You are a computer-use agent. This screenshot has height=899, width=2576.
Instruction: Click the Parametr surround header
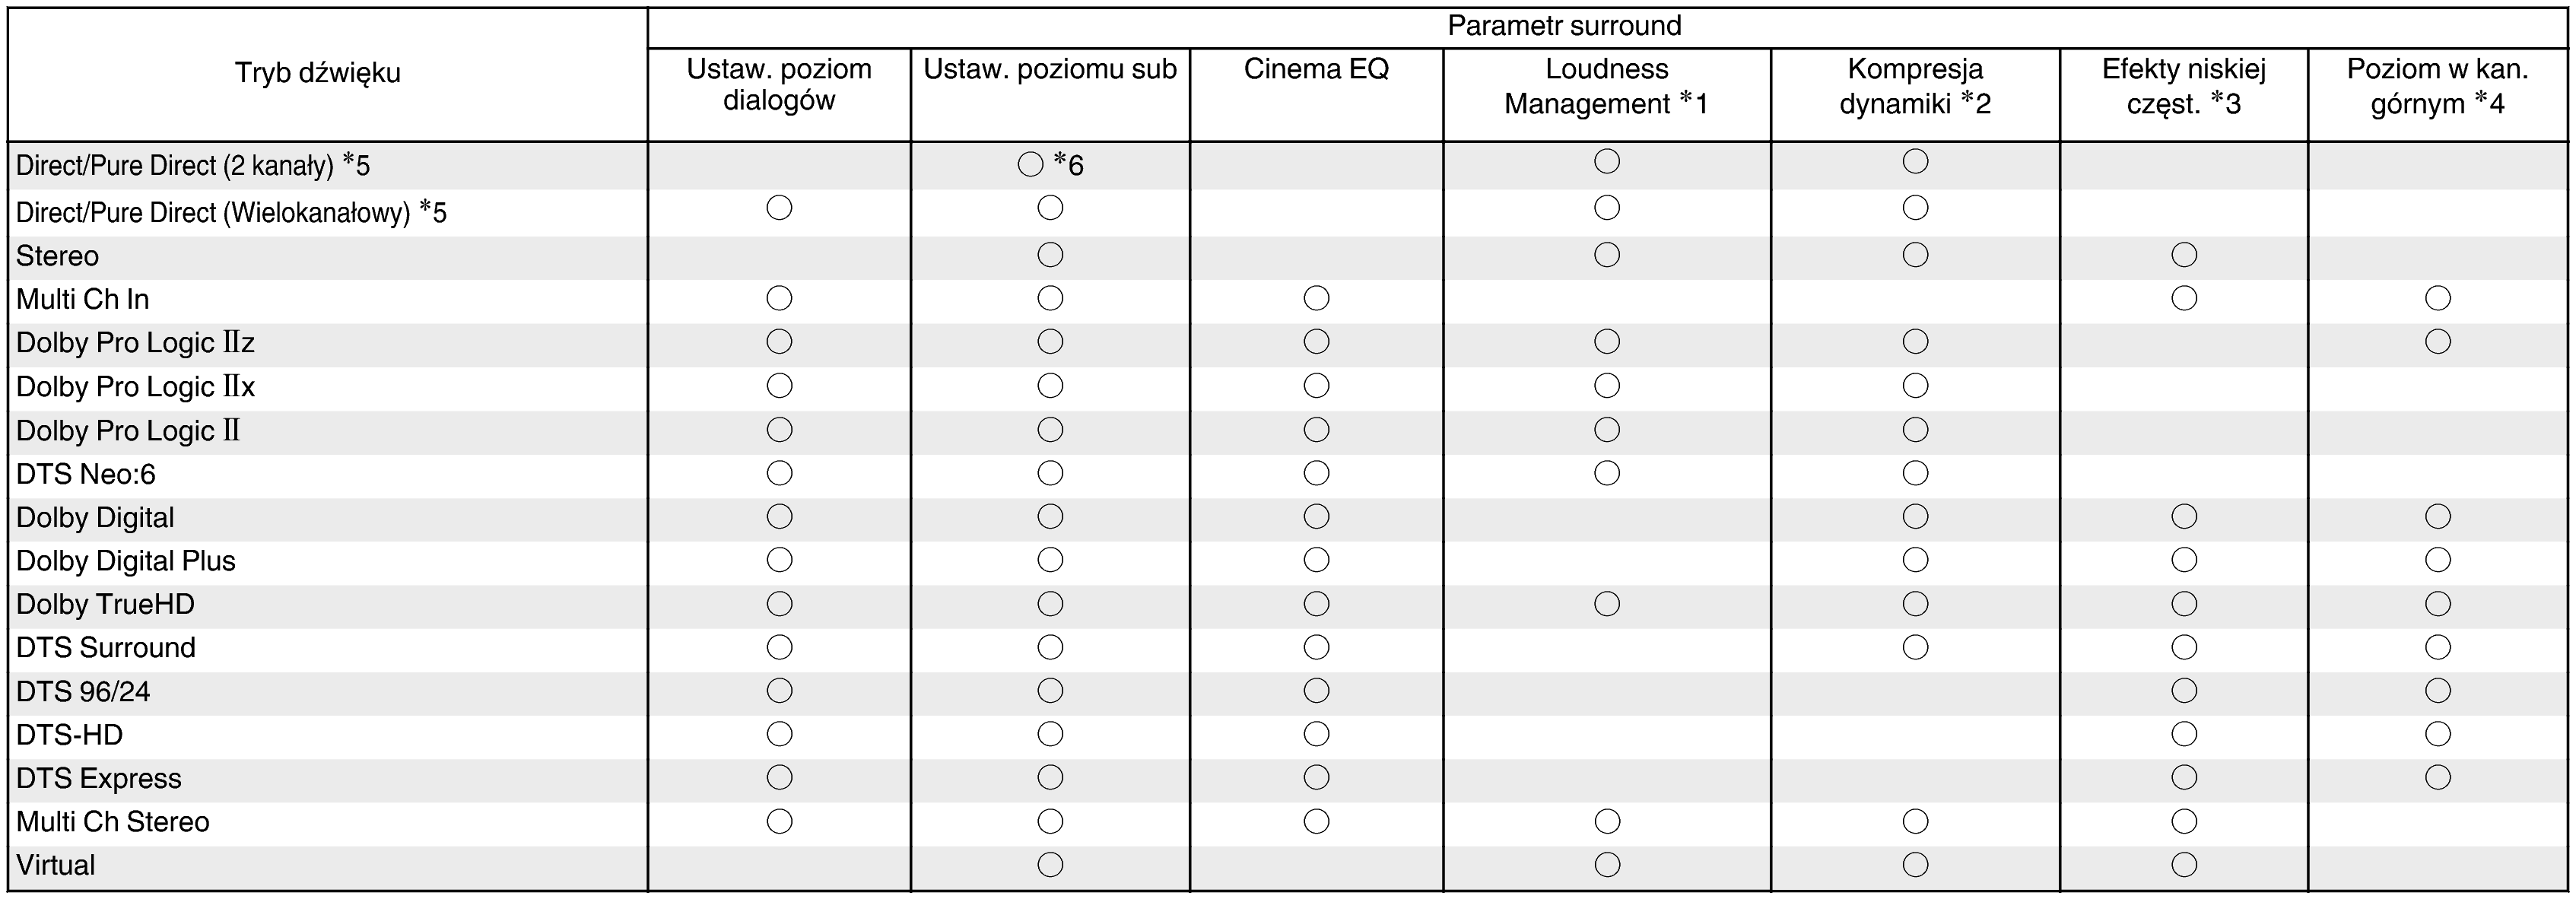(1564, 26)
